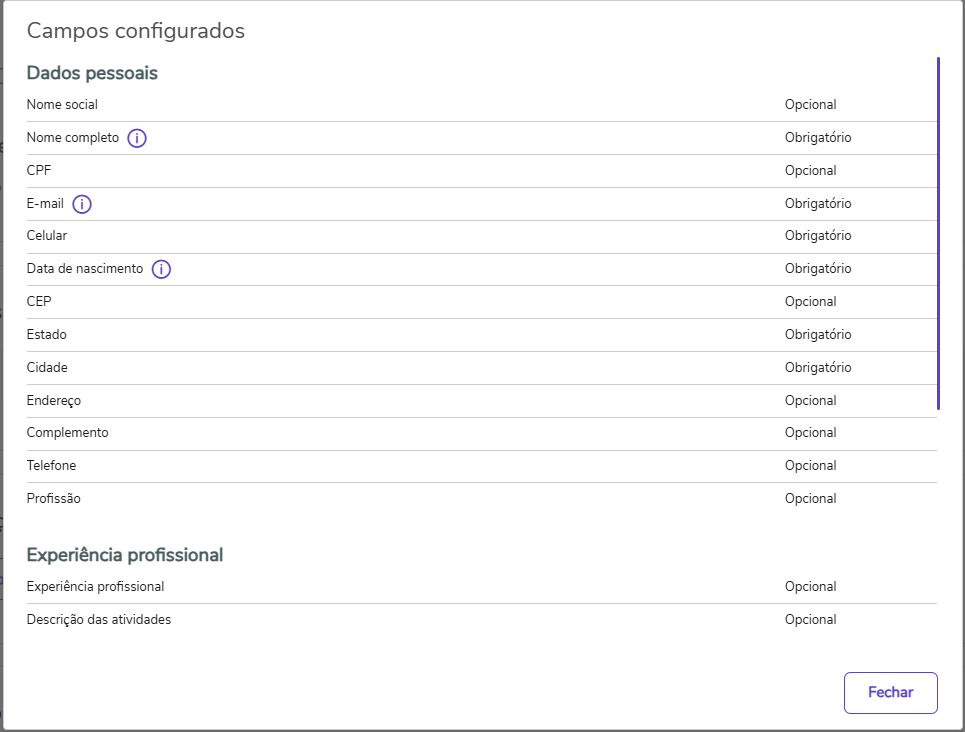Select the Profissão row label
The image size is (965, 732).
point(53,499)
